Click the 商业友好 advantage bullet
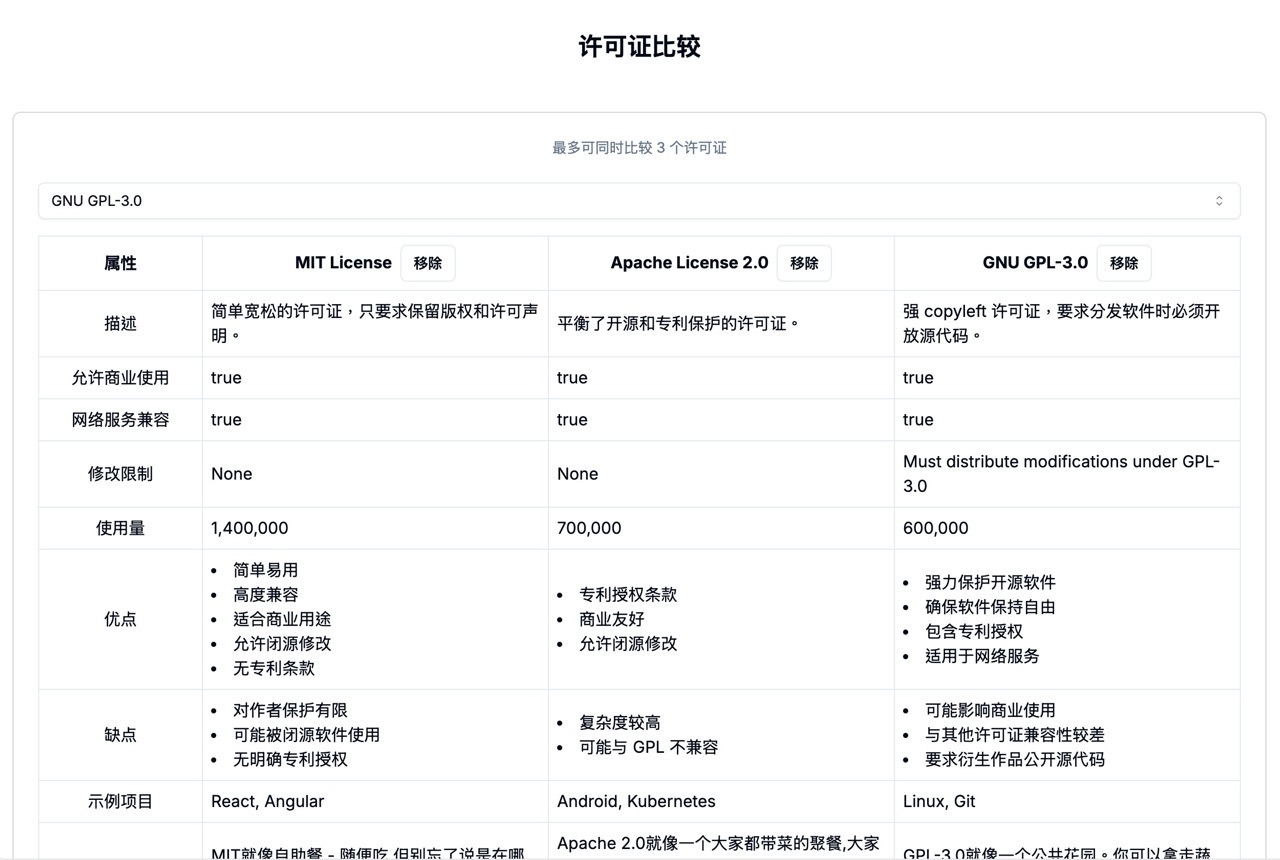1280x860 pixels. coord(612,619)
